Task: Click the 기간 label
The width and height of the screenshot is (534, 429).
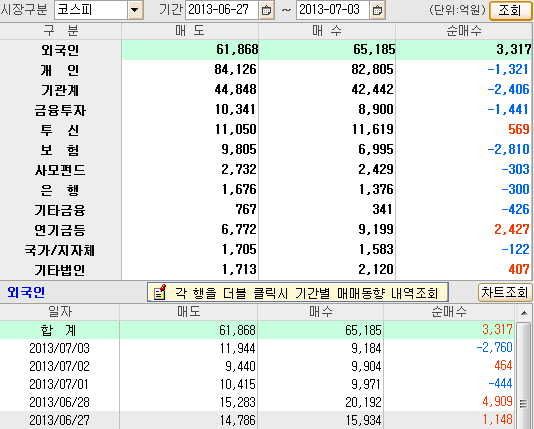Action: (171, 9)
